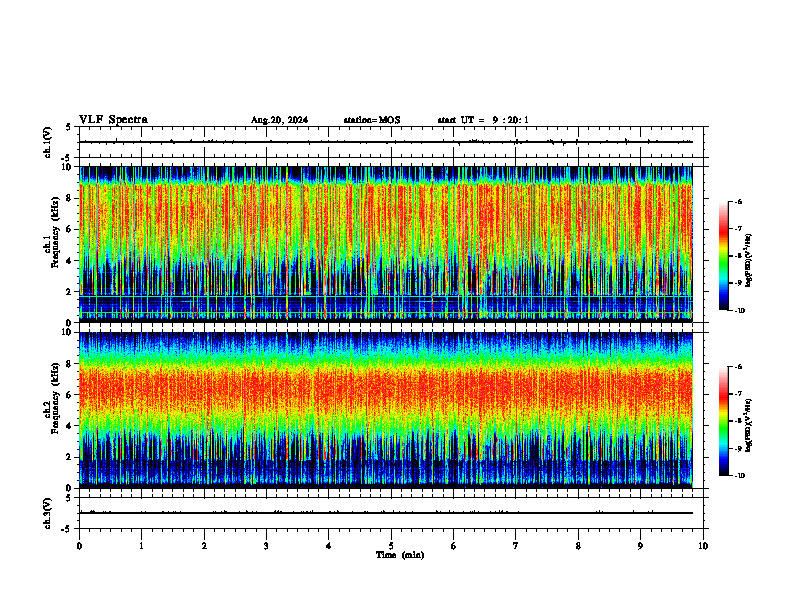
Task: Click time axis tick label "6"
Action: click(x=454, y=546)
